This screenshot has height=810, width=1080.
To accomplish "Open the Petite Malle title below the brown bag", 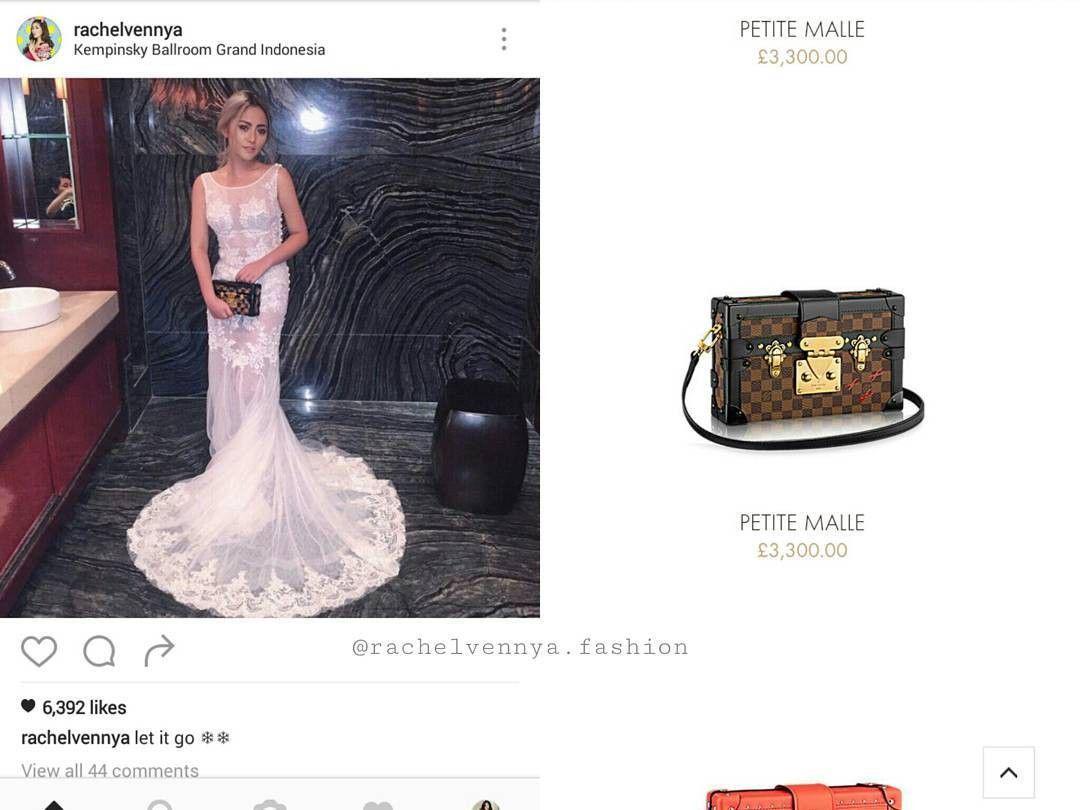I will tap(802, 523).
